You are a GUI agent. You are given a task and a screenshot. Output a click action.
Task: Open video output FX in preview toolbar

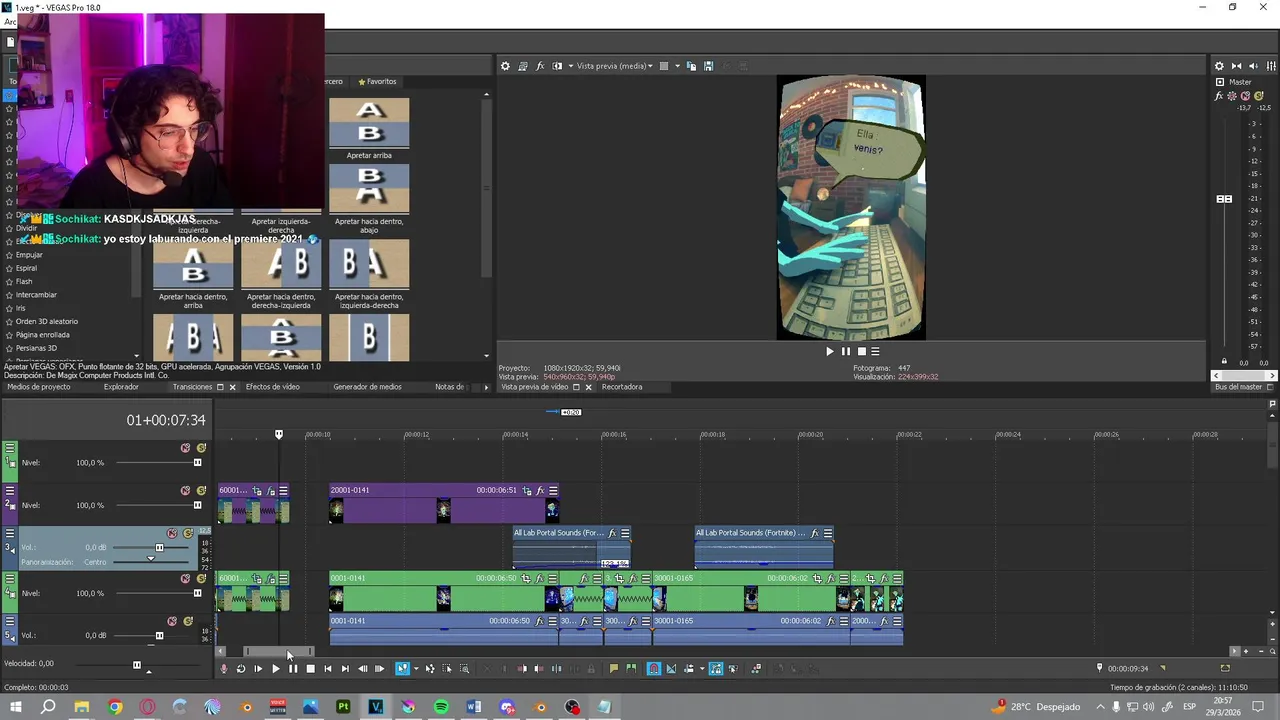click(x=540, y=66)
